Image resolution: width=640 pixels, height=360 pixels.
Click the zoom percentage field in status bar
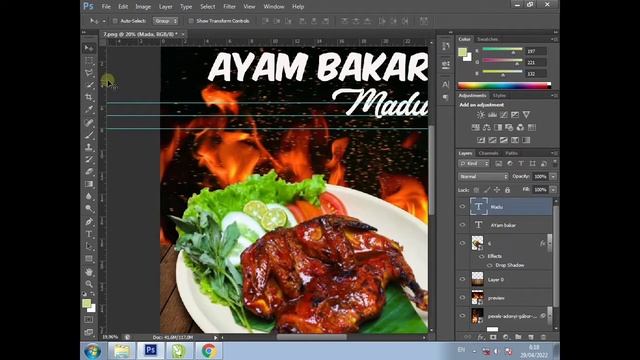tap(110, 337)
